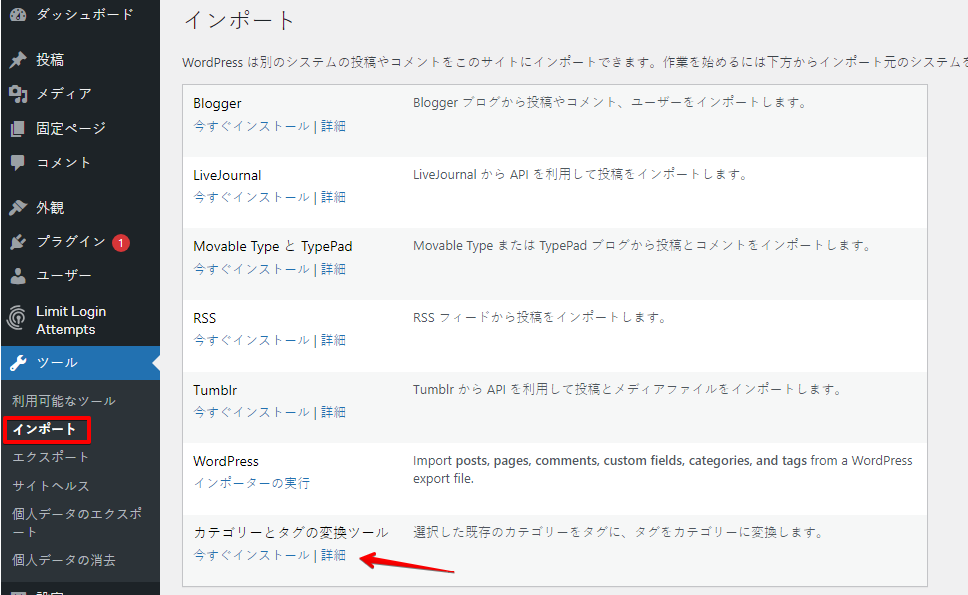
Task: Install the RSS importer now
Action: click(251, 340)
